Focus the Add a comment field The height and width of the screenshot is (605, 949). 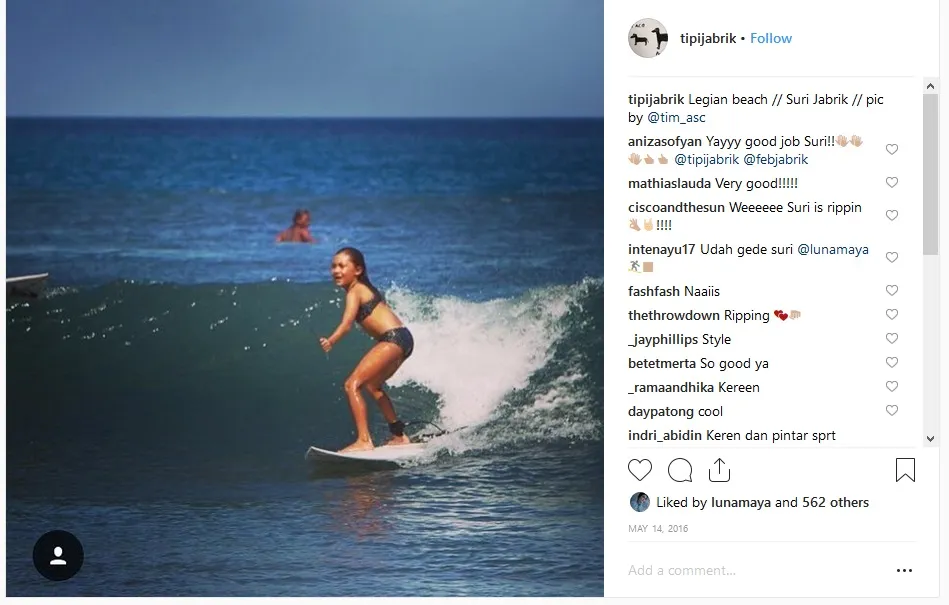(x=757, y=571)
